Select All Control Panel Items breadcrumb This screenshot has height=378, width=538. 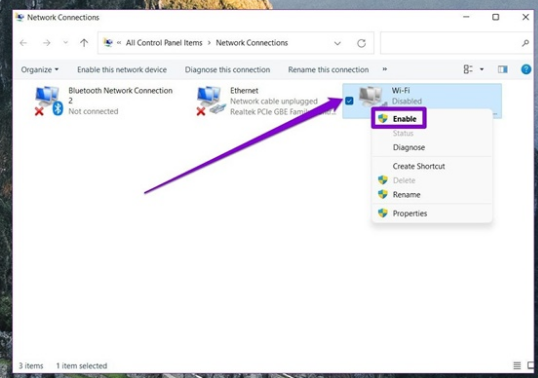pyautogui.click(x=164, y=43)
